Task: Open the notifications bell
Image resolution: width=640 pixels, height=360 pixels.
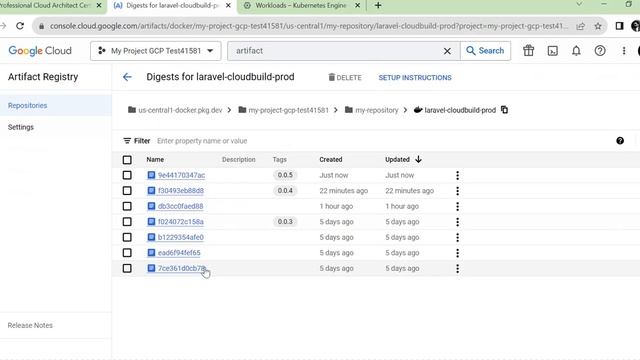Action: tap(576, 51)
